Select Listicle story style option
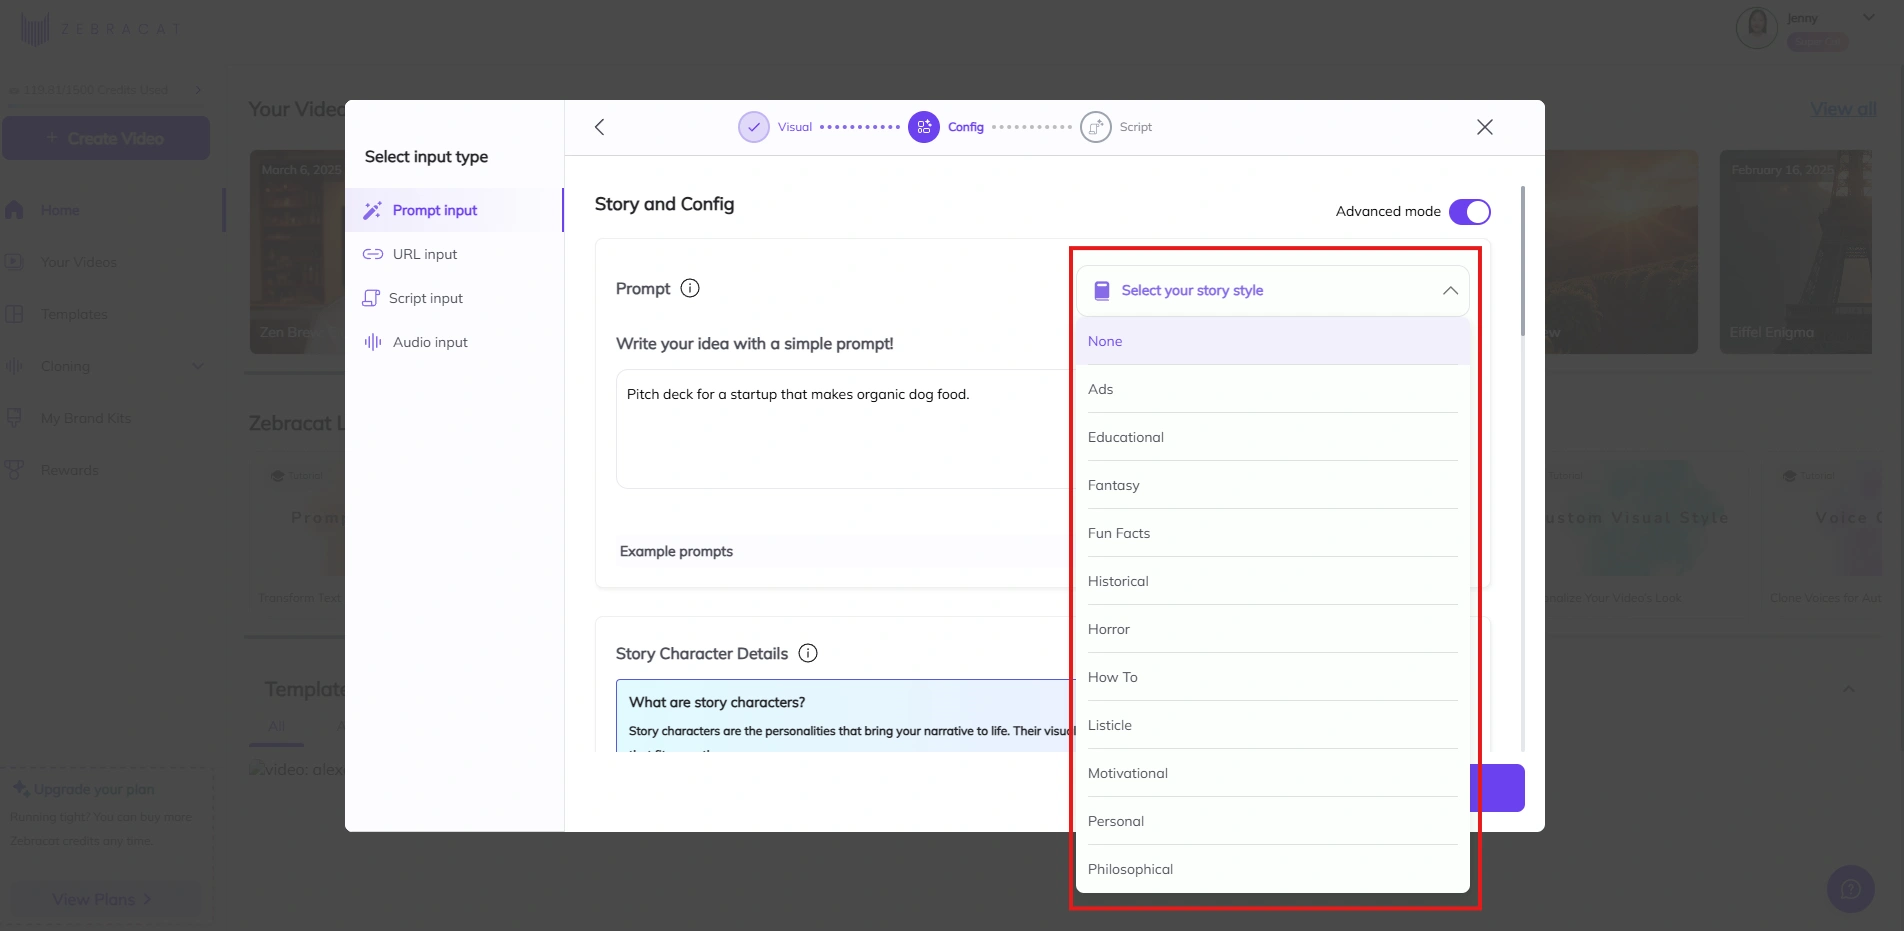 (x=1272, y=725)
